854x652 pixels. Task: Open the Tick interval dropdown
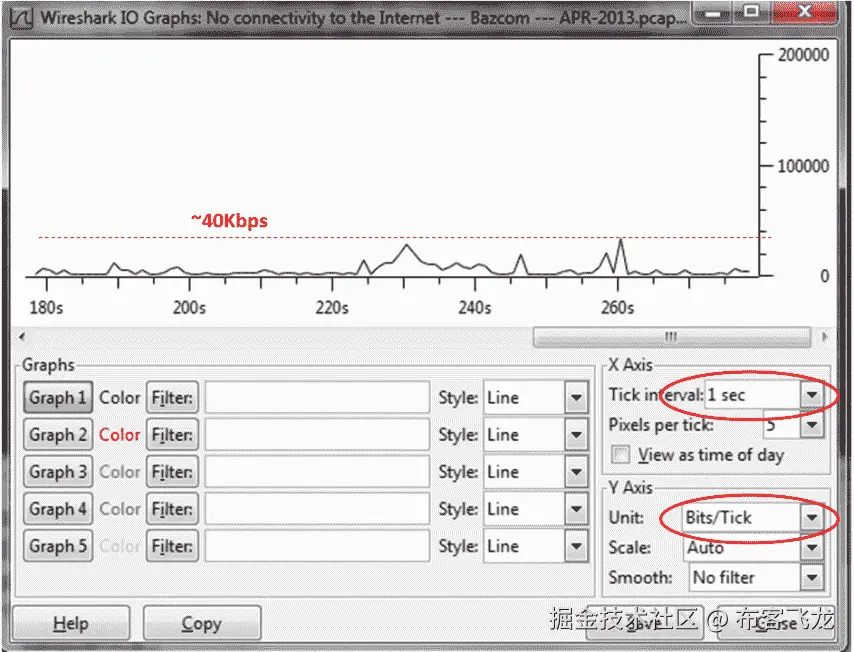click(x=812, y=394)
